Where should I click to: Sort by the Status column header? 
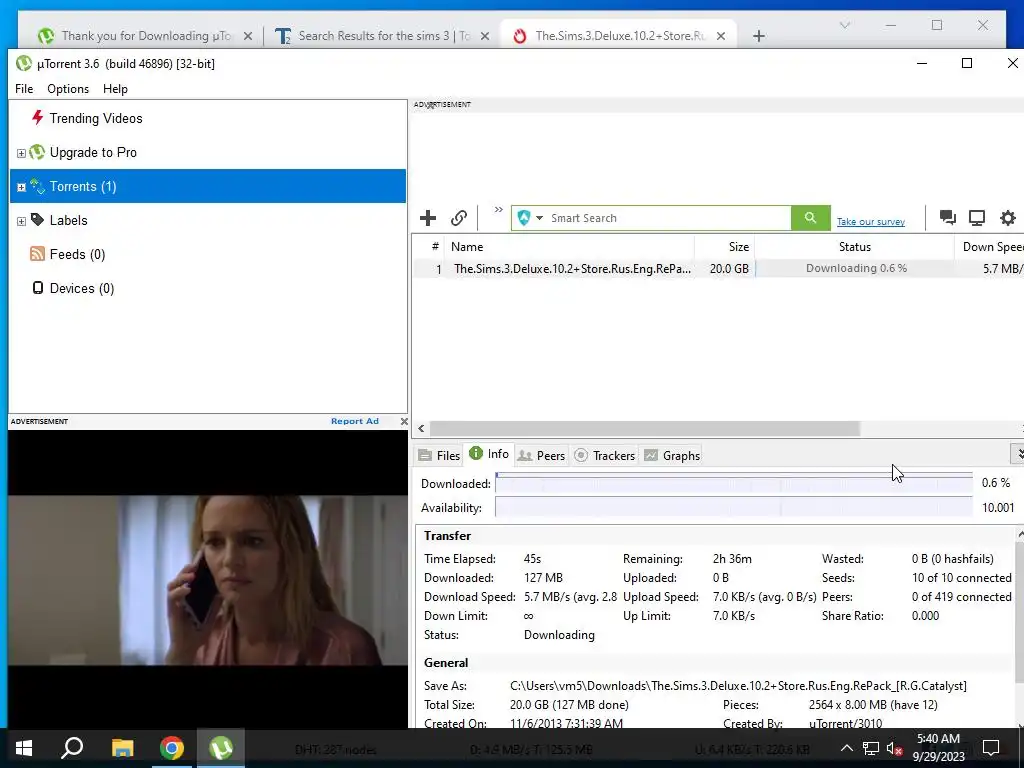[855, 247]
